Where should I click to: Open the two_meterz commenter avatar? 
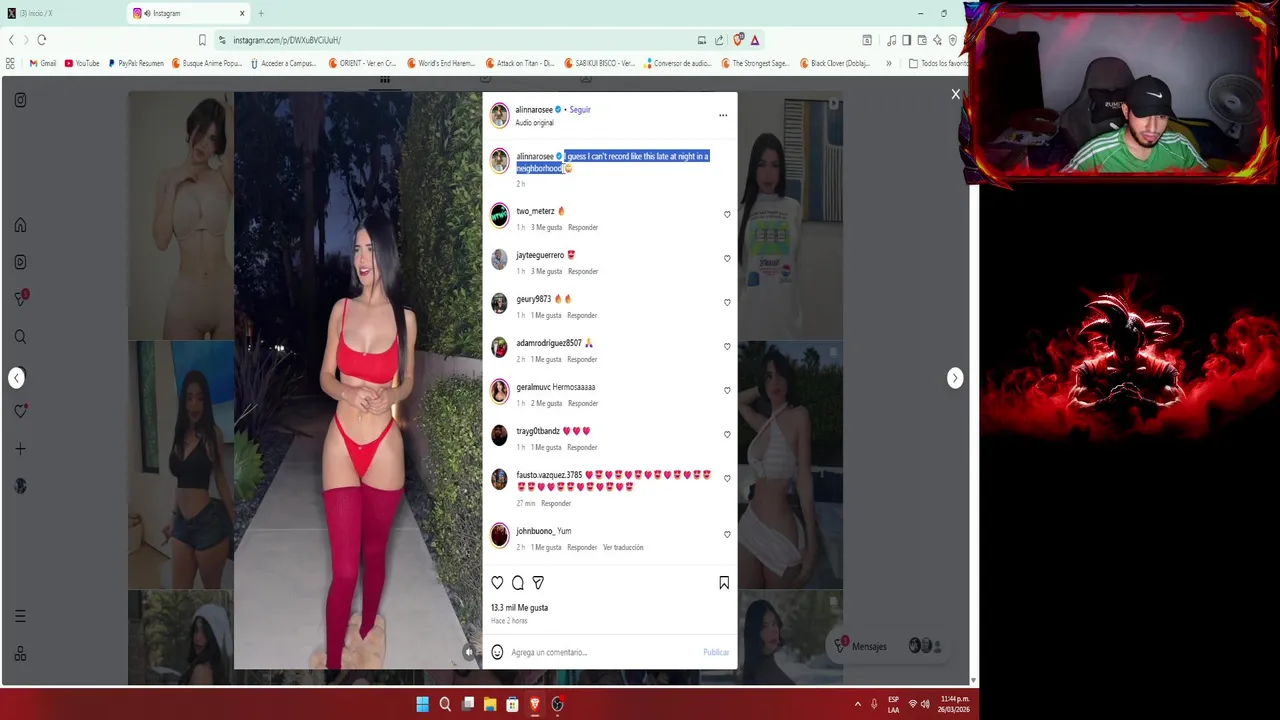pyautogui.click(x=499, y=215)
